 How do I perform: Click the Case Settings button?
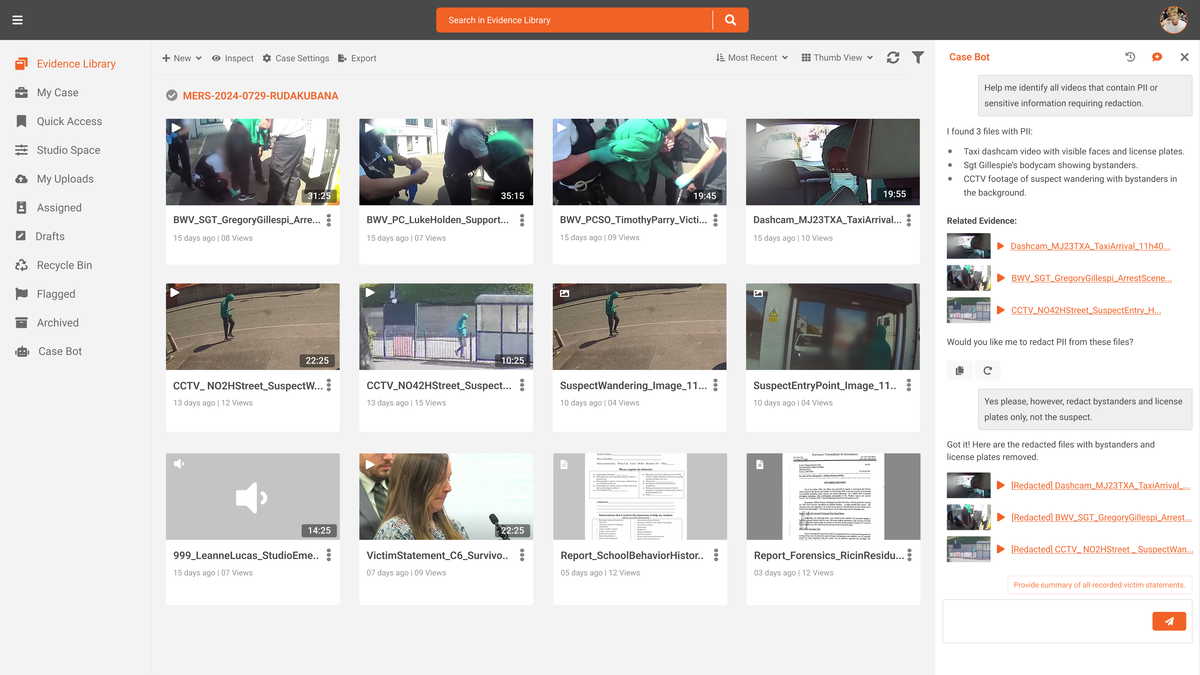tap(296, 58)
